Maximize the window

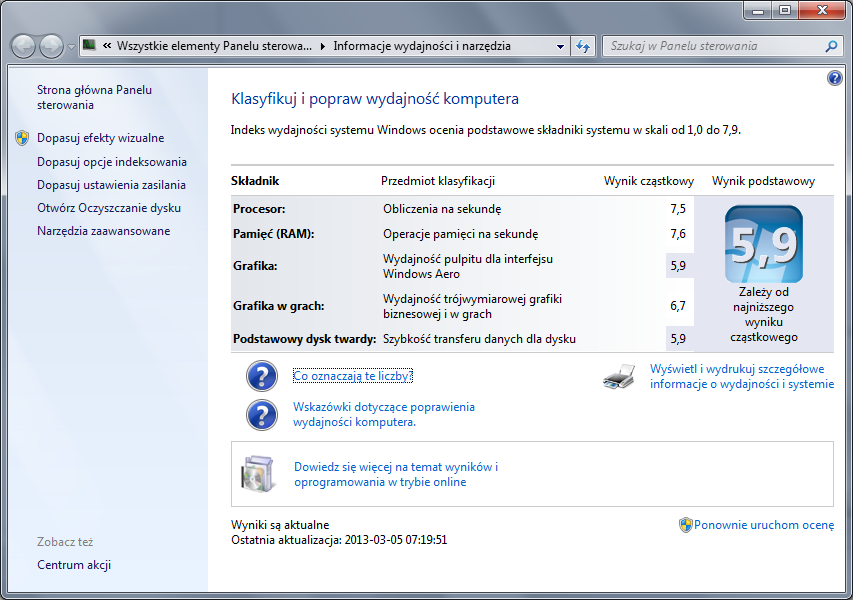coord(785,10)
